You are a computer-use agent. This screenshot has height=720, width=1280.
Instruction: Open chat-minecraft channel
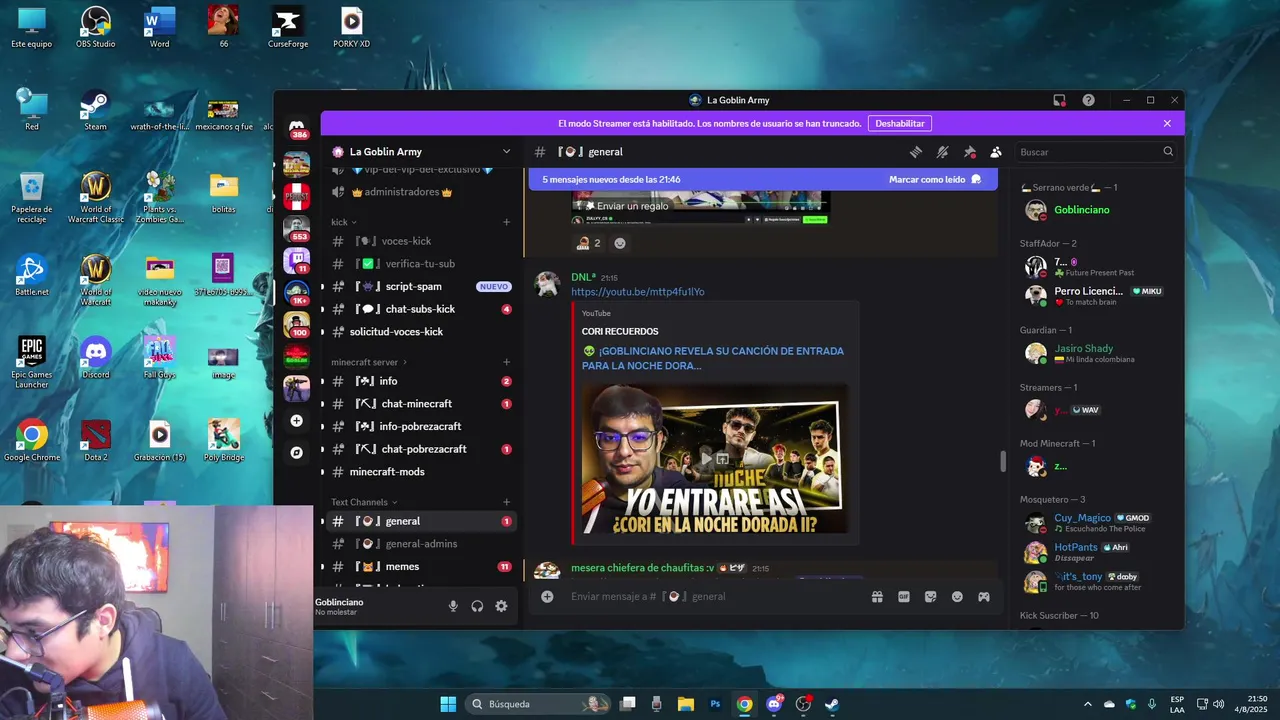click(x=421, y=404)
